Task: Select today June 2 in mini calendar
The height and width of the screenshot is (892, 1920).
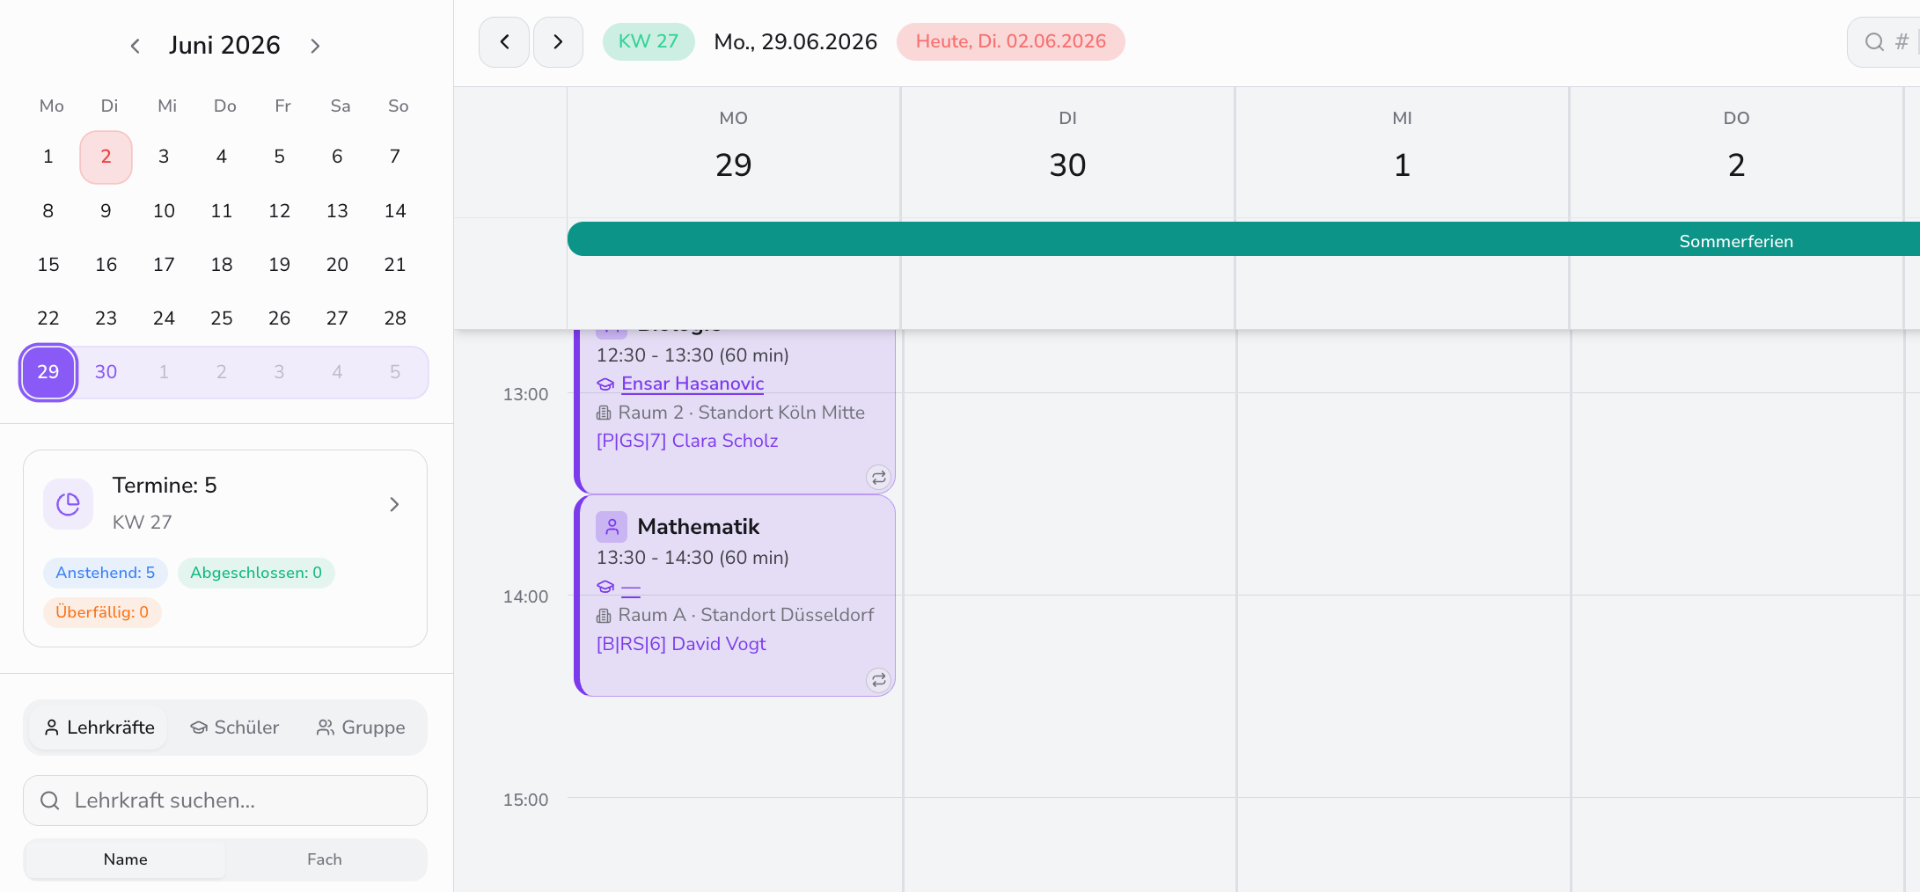Action: point(106,157)
